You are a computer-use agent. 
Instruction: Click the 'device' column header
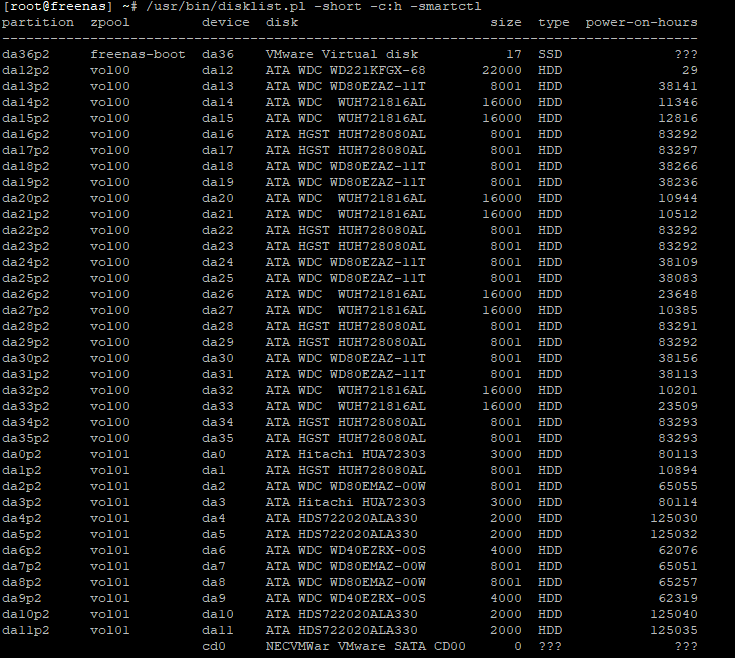tap(225, 22)
